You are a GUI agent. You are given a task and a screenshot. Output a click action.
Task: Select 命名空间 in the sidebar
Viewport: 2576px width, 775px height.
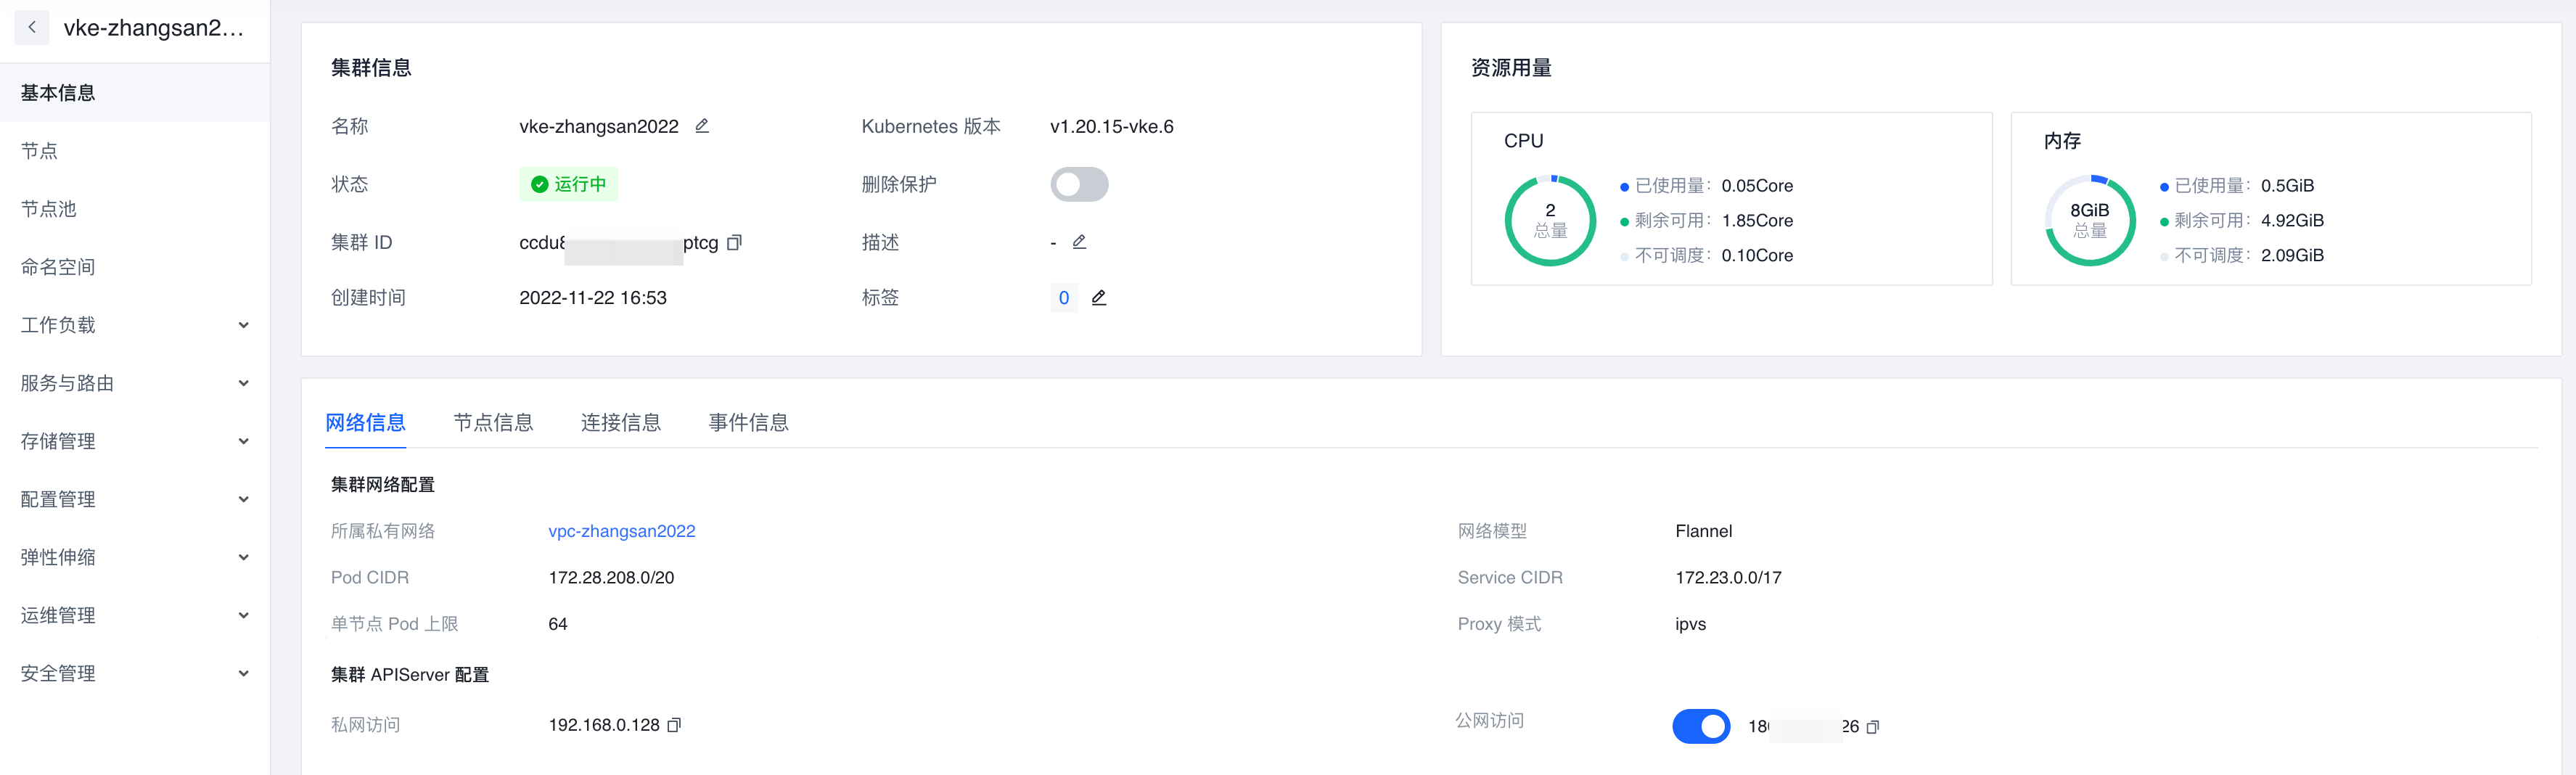[x=58, y=267]
